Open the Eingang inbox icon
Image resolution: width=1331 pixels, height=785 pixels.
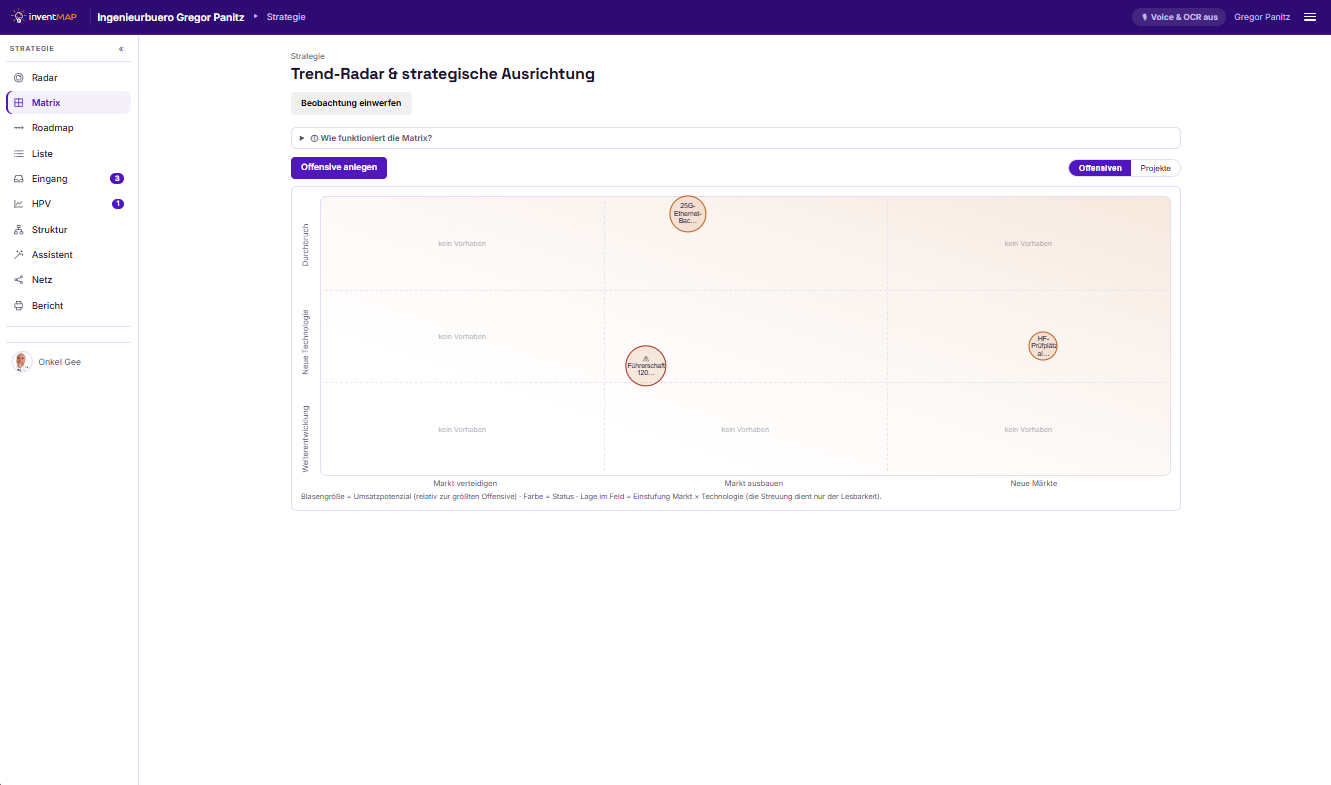[x=19, y=179]
